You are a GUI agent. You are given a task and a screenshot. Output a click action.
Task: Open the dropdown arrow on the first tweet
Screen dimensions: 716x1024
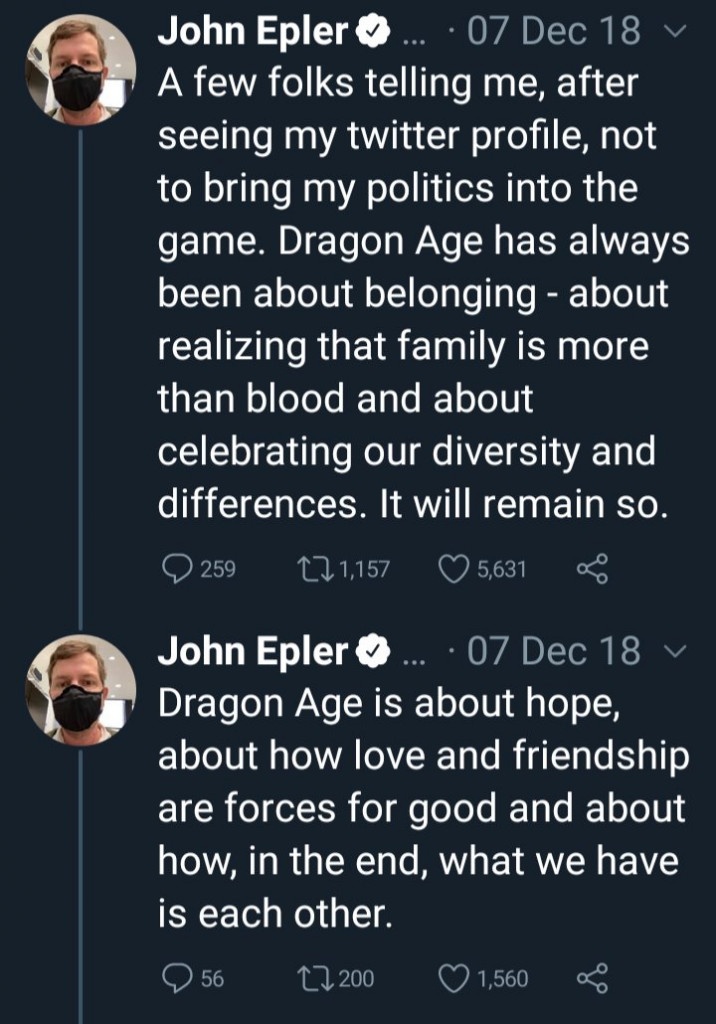click(x=676, y=33)
